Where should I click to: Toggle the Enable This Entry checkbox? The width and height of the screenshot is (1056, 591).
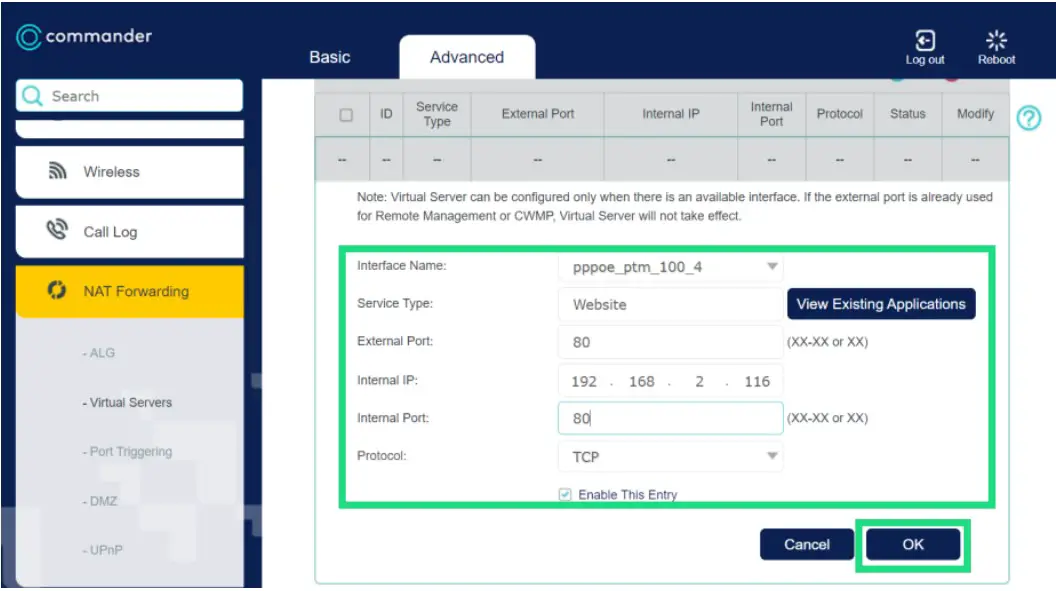(x=565, y=495)
